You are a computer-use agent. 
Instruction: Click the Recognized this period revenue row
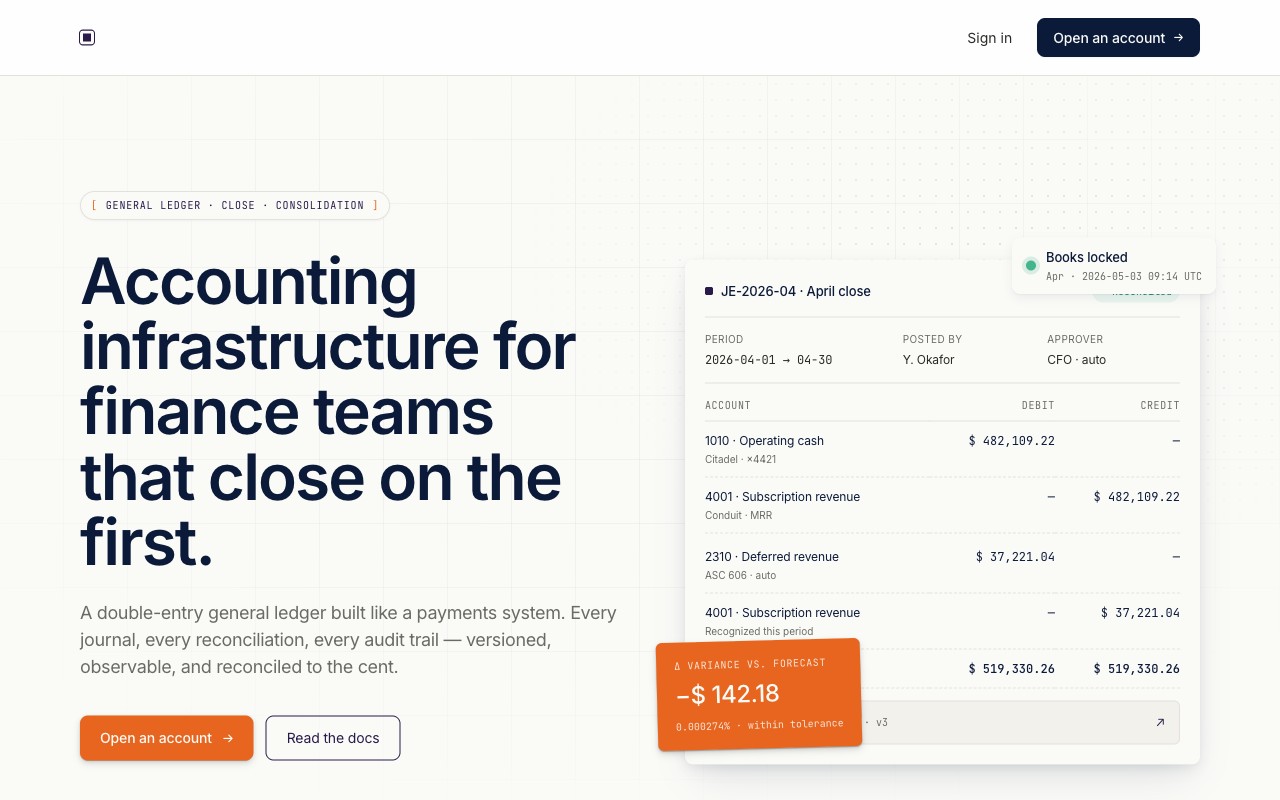942,621
